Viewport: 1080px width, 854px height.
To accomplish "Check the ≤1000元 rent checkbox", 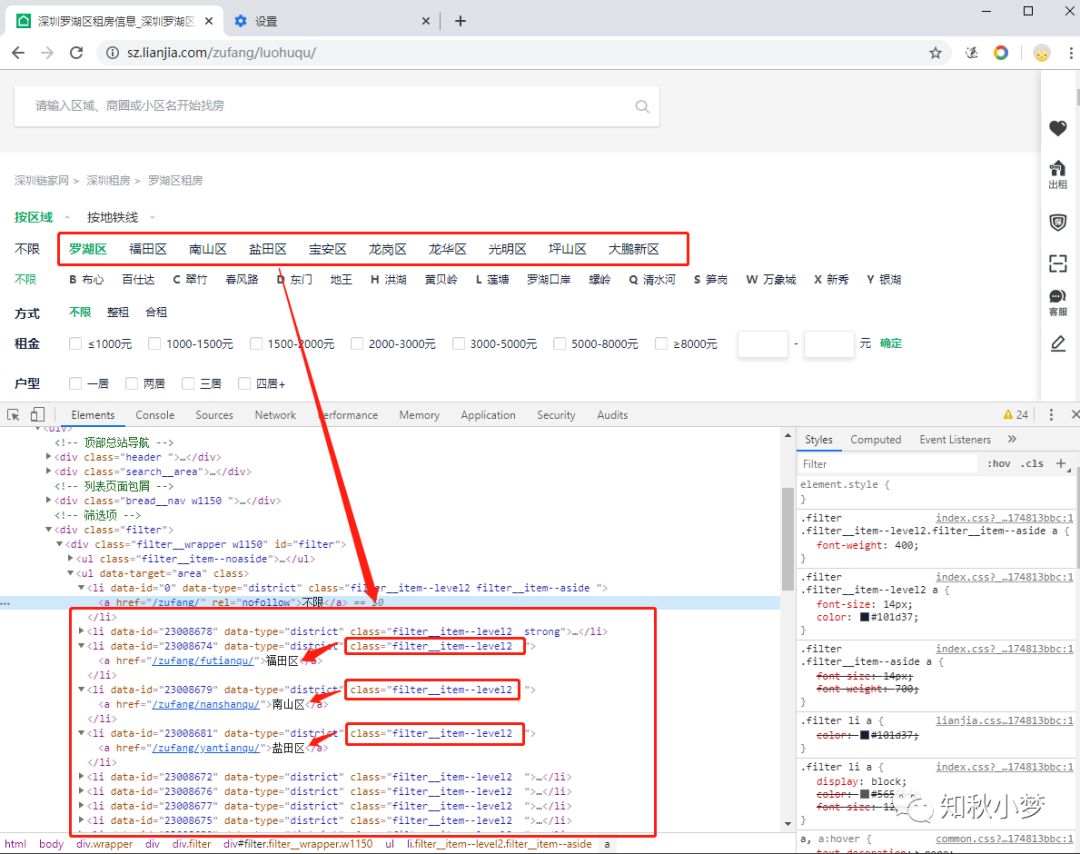I will click(76, 343).
